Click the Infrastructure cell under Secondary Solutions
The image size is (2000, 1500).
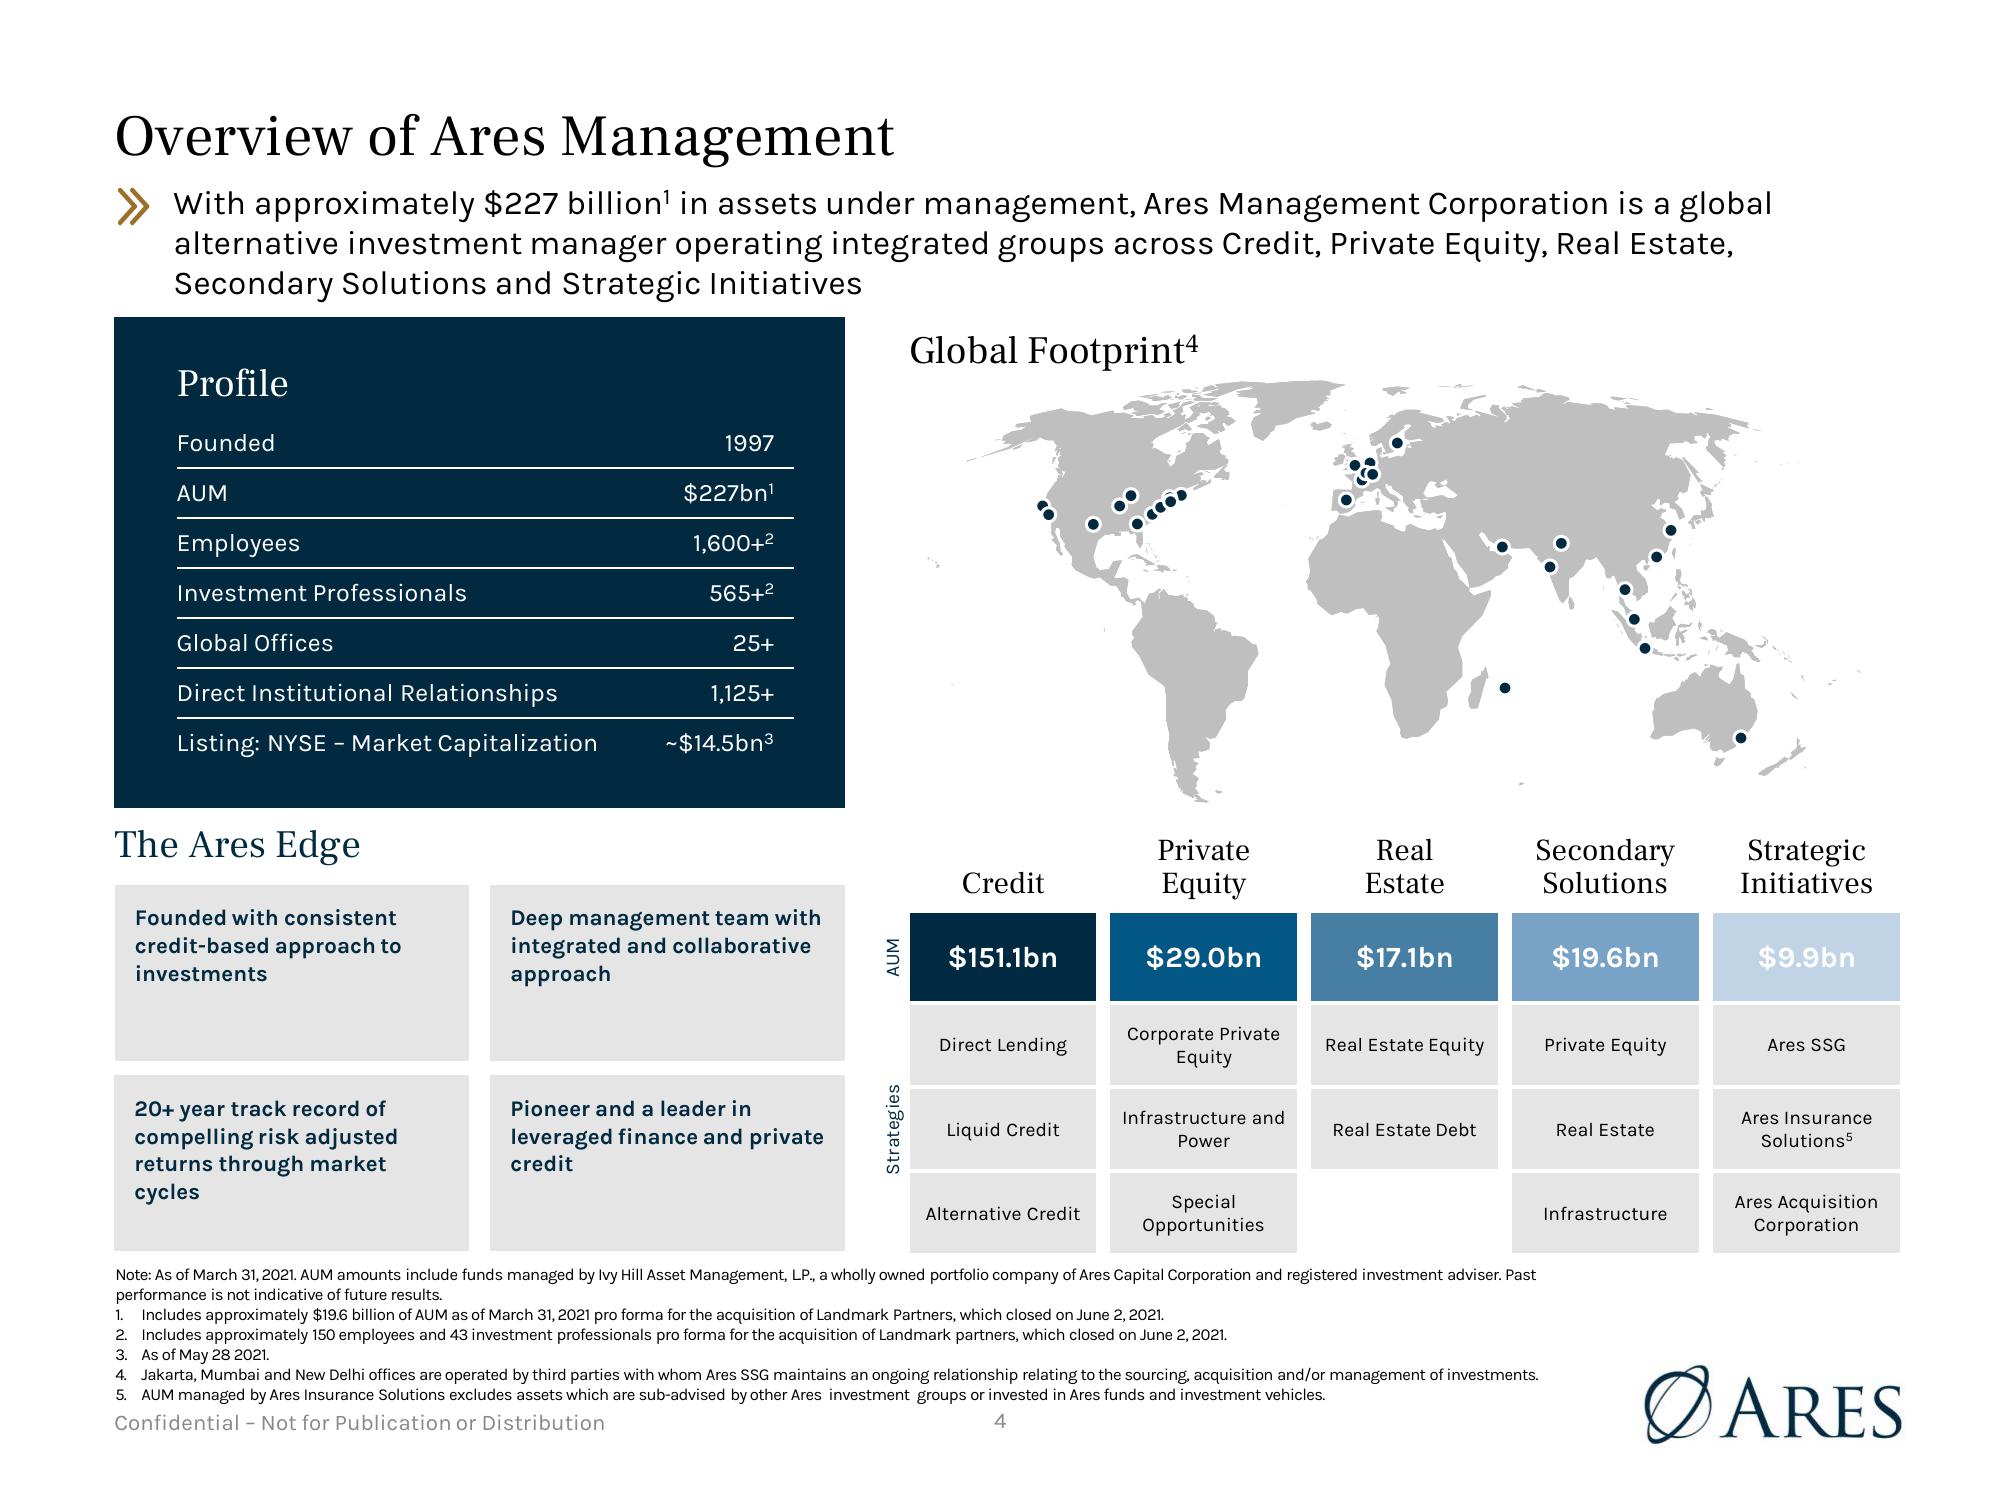click(1605, 1213)
